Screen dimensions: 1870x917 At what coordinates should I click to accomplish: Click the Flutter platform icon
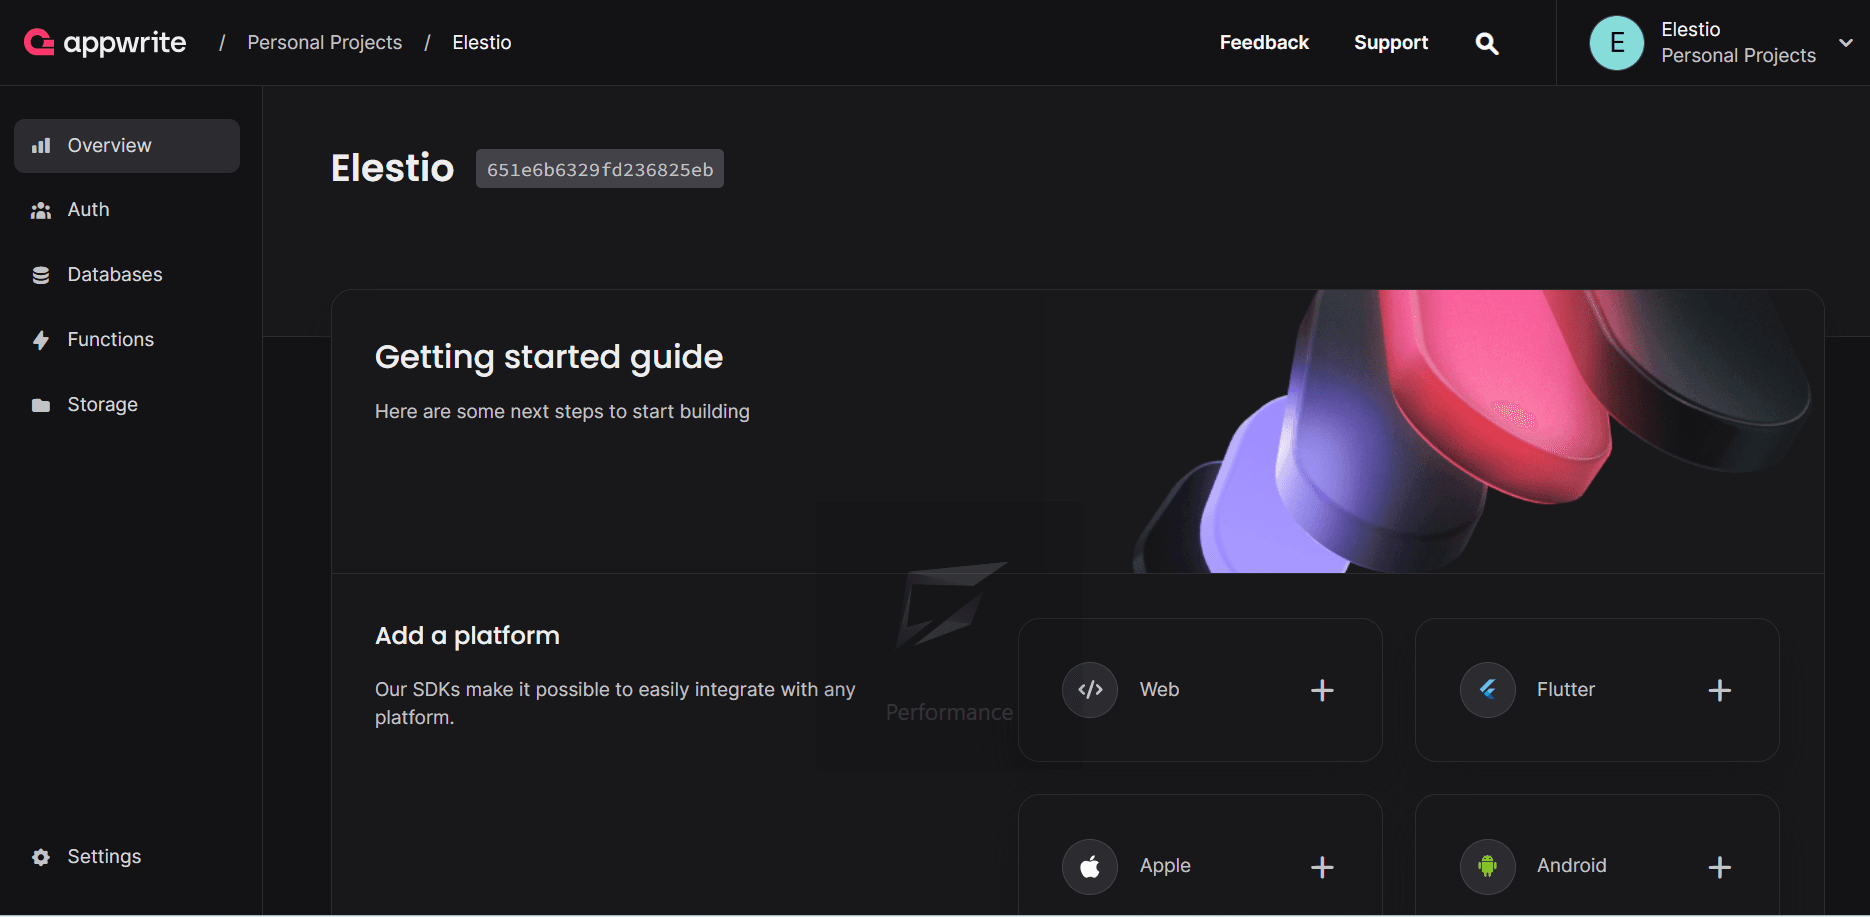coord(1487,689)
